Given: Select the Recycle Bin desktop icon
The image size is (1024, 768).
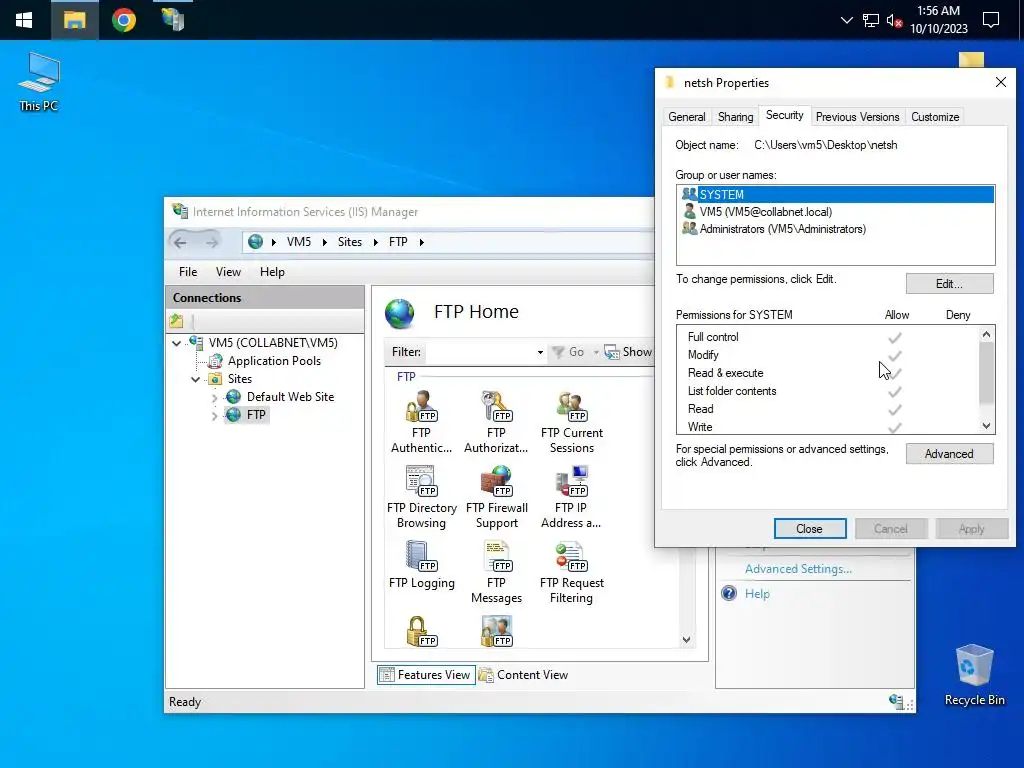Looking at the screenshot, I should click(x=974, y=675).
